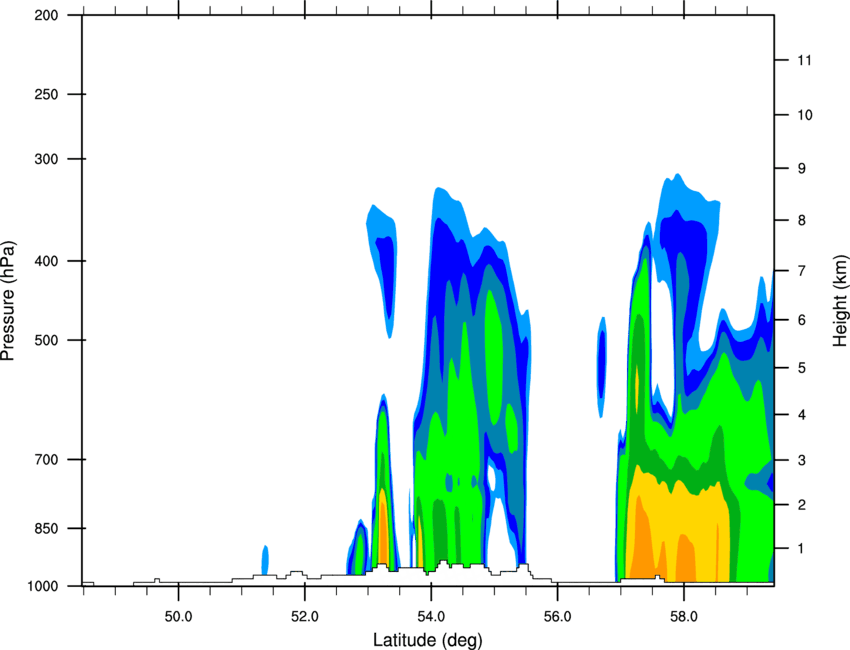Click the pressure axis label 850
This screenshot has height=650, width=850.
46,528
